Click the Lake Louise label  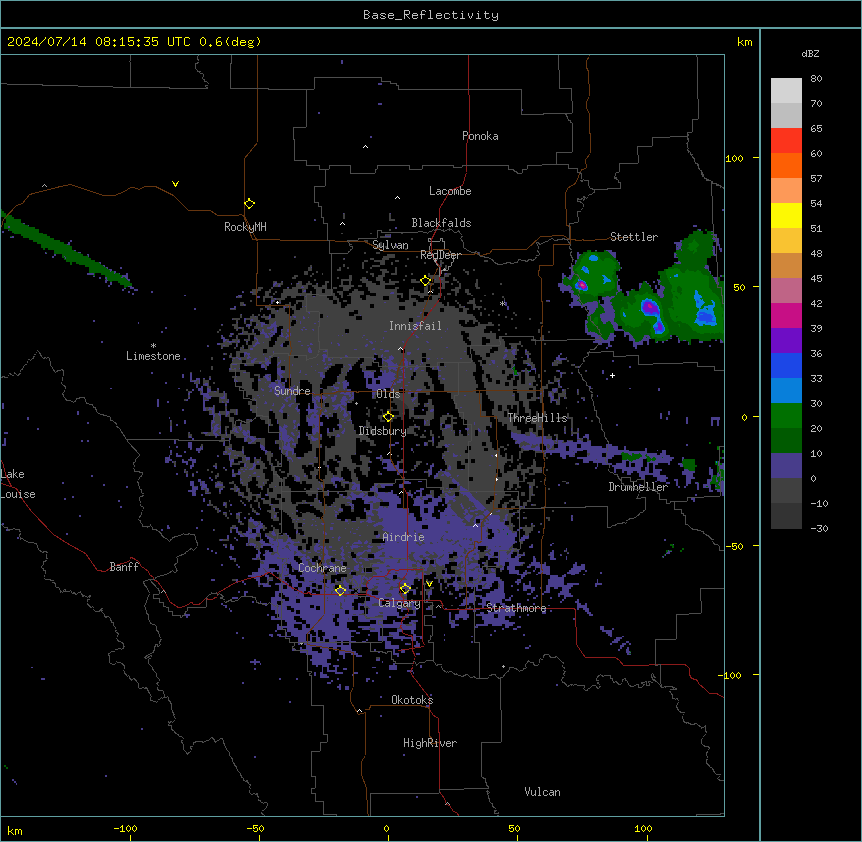[x=17, y=484]
